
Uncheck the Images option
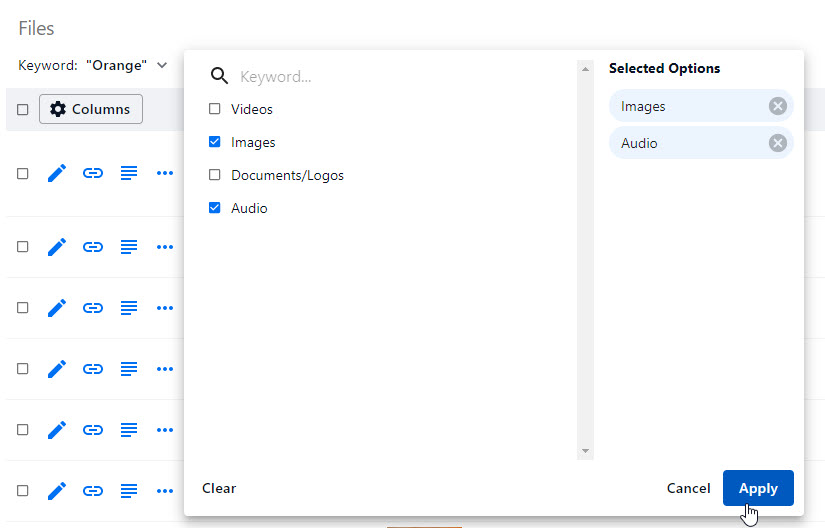tap(215, 142)
